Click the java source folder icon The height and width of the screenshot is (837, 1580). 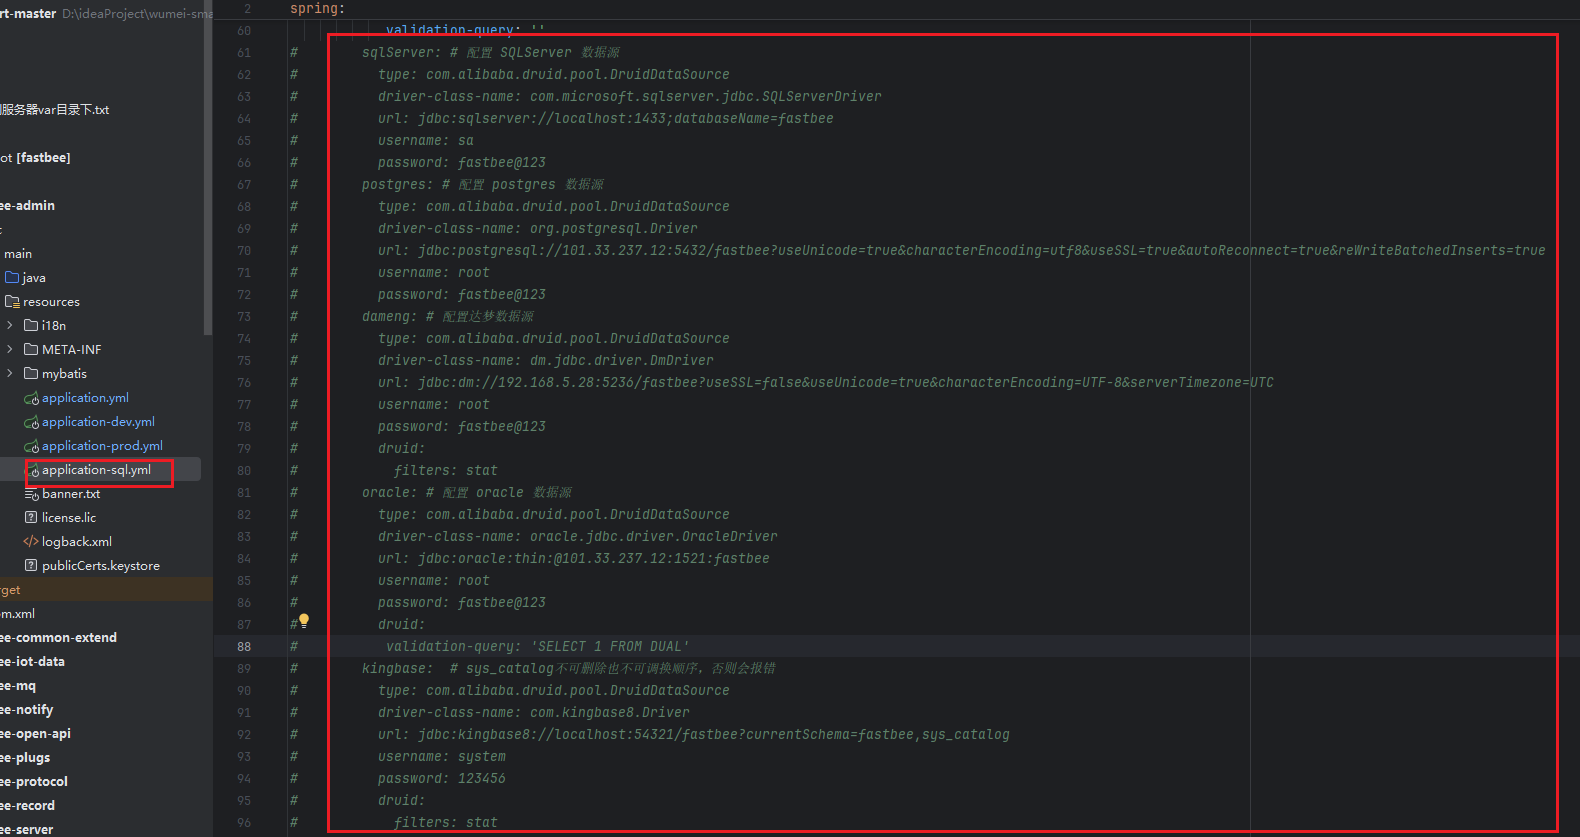(x=12, y=278)
